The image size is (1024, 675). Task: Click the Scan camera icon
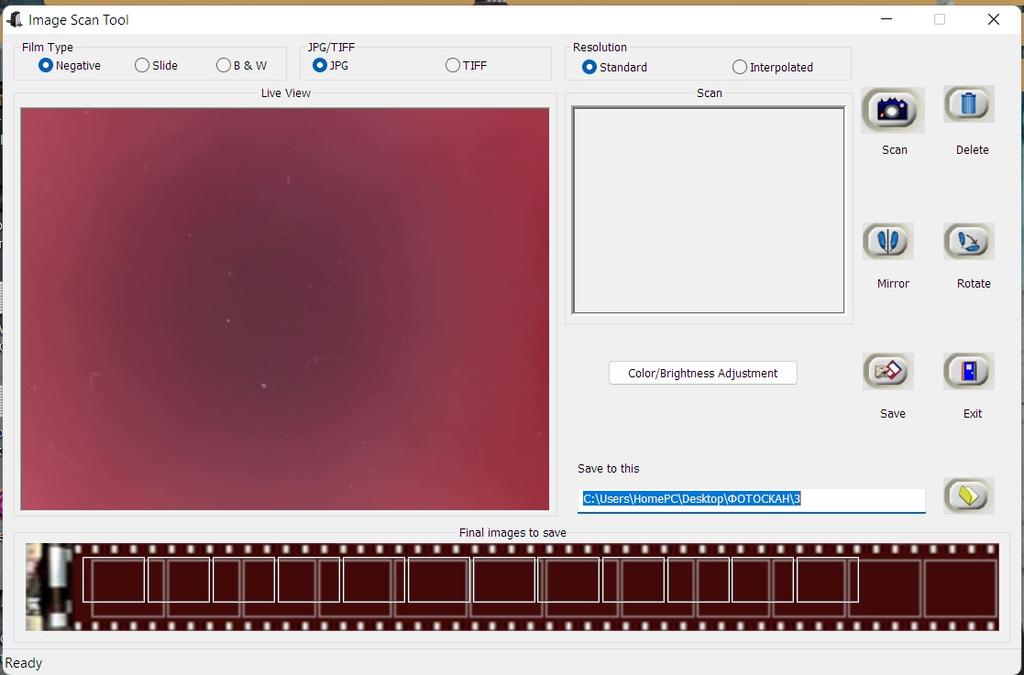click(892, 110)
